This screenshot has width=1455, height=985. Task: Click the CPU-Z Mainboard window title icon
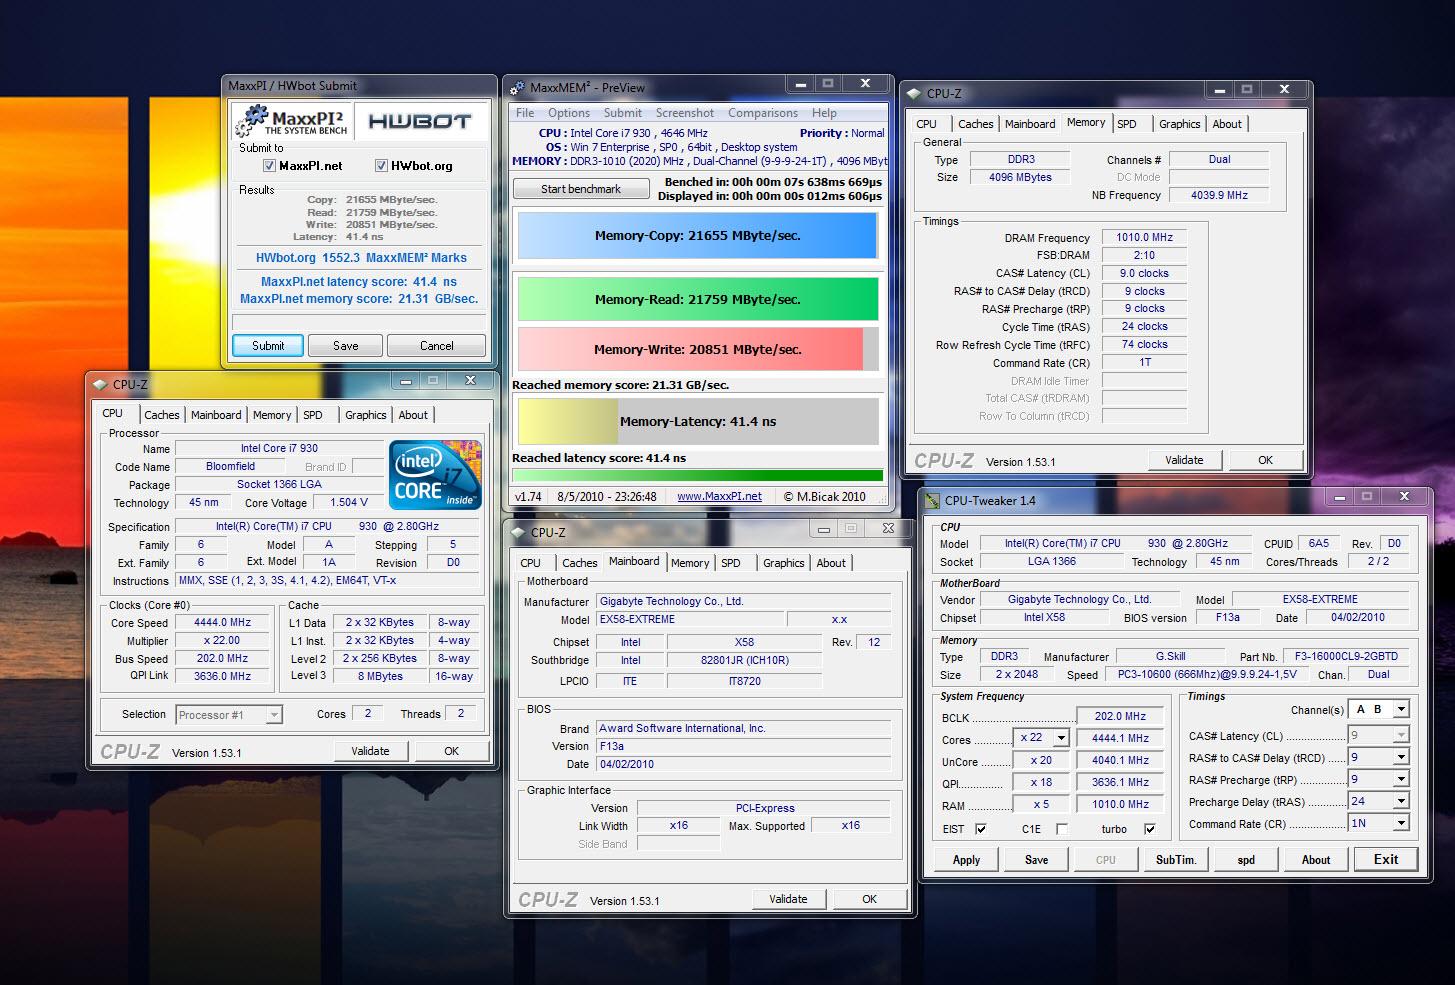518,533
